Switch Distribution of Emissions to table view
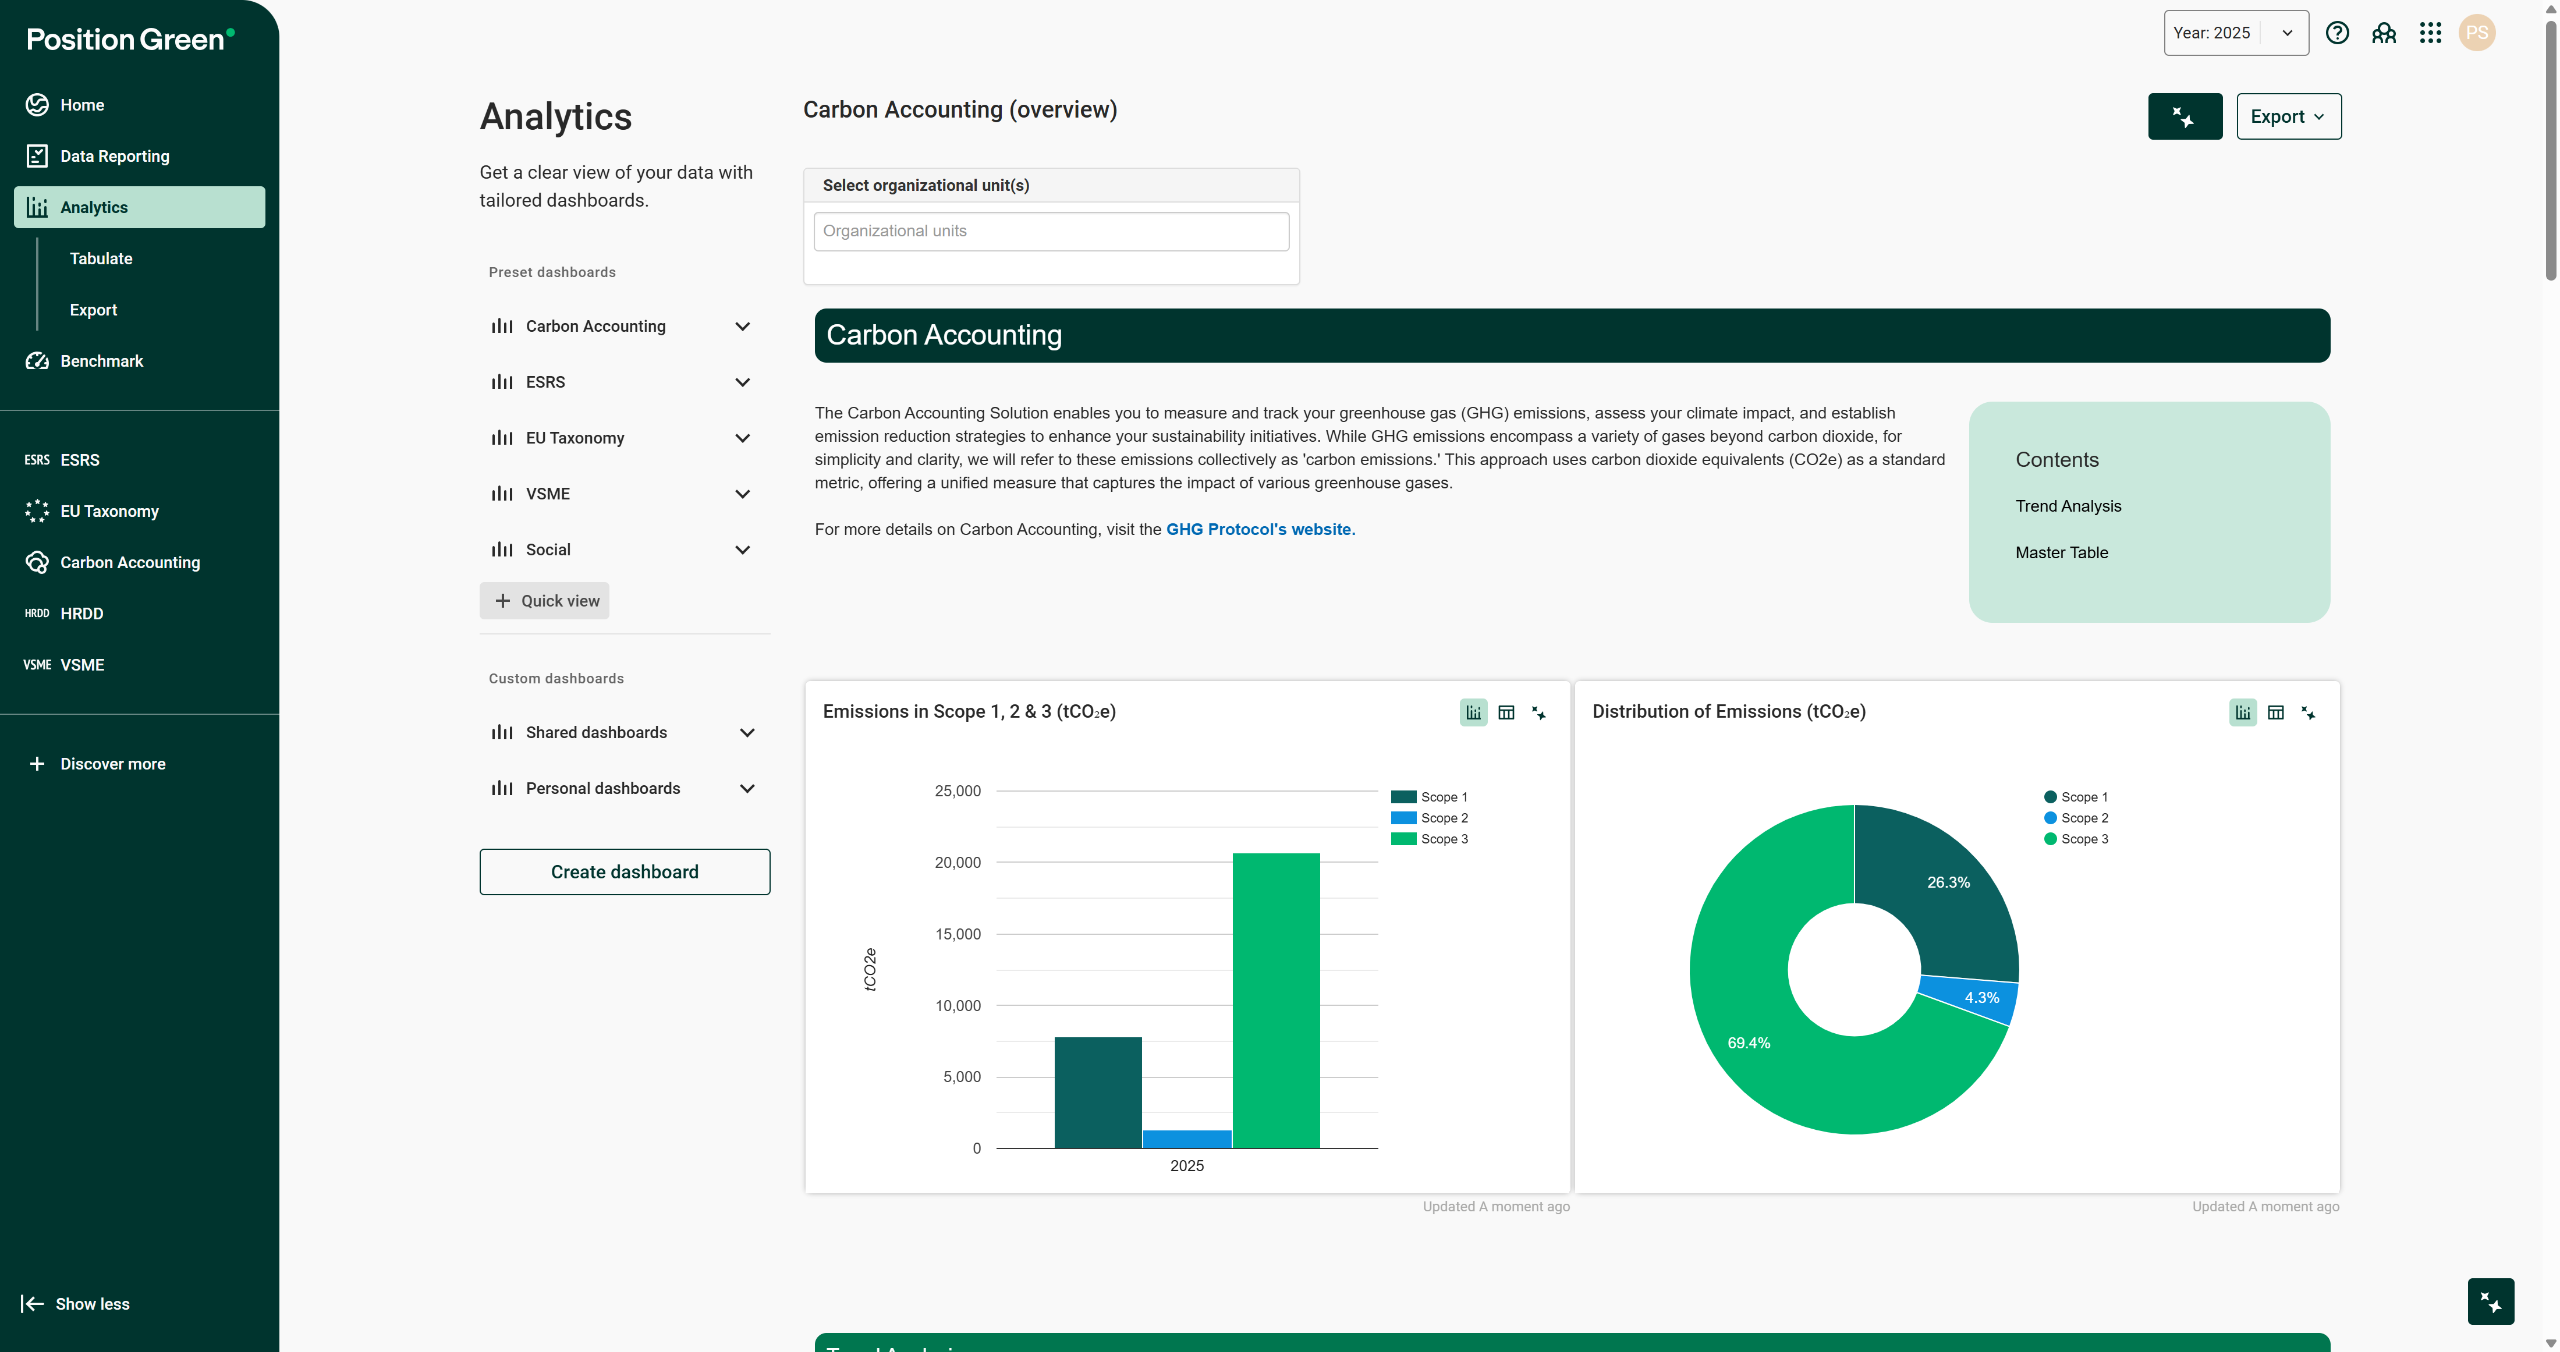Viewport: 2560px width, 1352px height. coord(2276,713)
